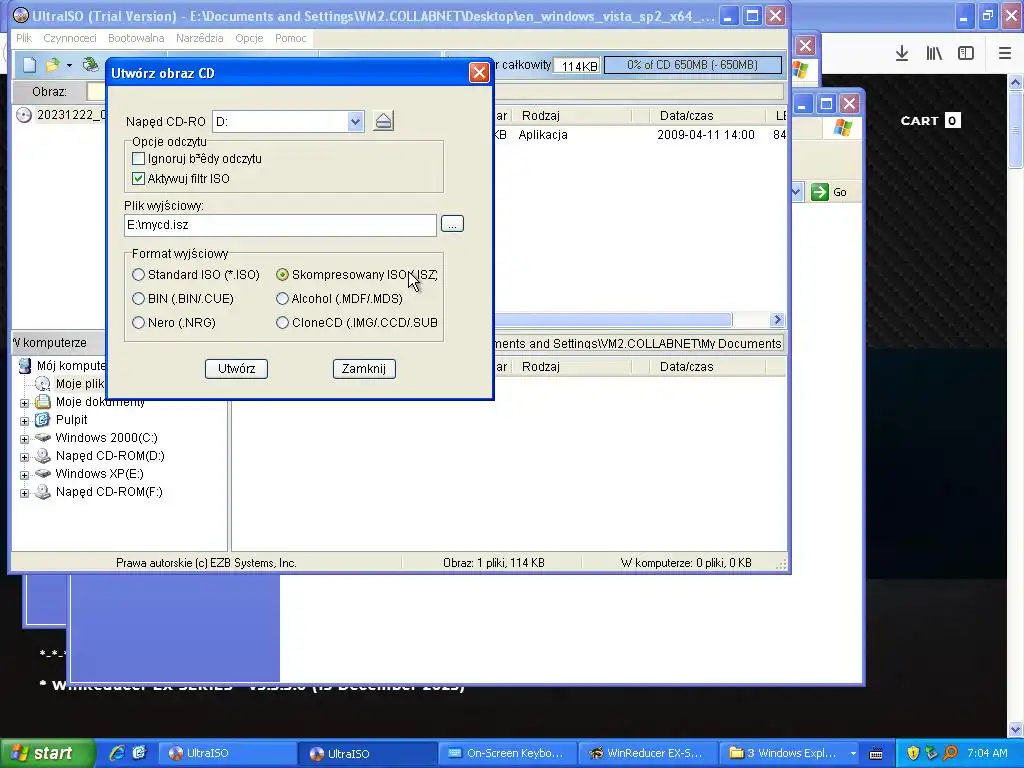
Task: Select Standard ISO (*.ISO) format
Action: pyautogui.click(x=138, y=275)
